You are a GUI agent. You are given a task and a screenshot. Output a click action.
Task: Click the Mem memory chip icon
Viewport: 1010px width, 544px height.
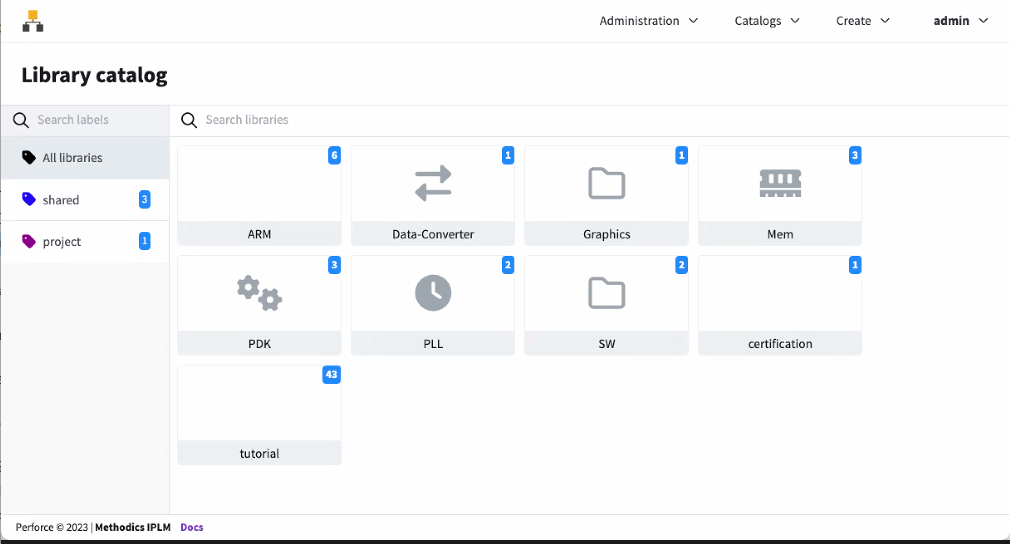tap(780, 182)
